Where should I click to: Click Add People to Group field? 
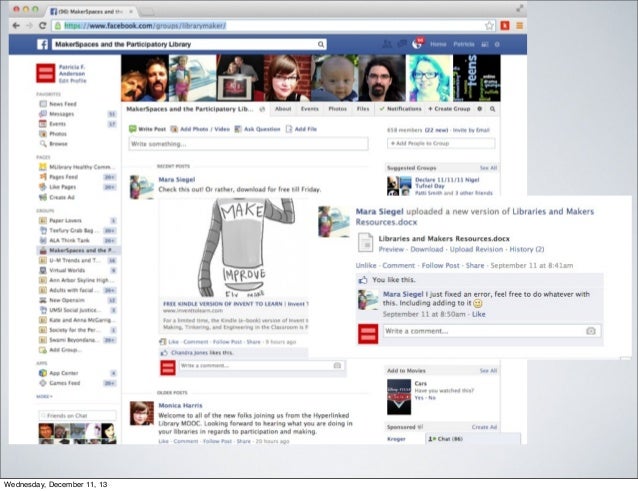pyautogui.click(x=441, y=143)
